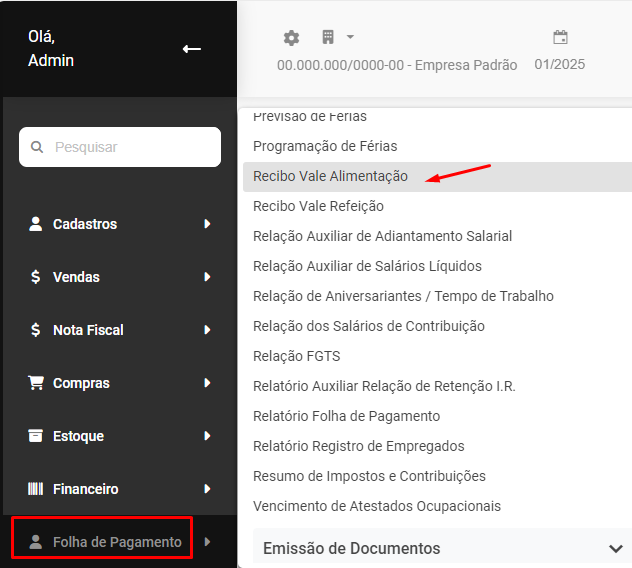The width and height of the screenshot is (632, 568).
Task: Click the calendar icon above 01/2025
Action: pyautogui.click(x=560, y=37)
